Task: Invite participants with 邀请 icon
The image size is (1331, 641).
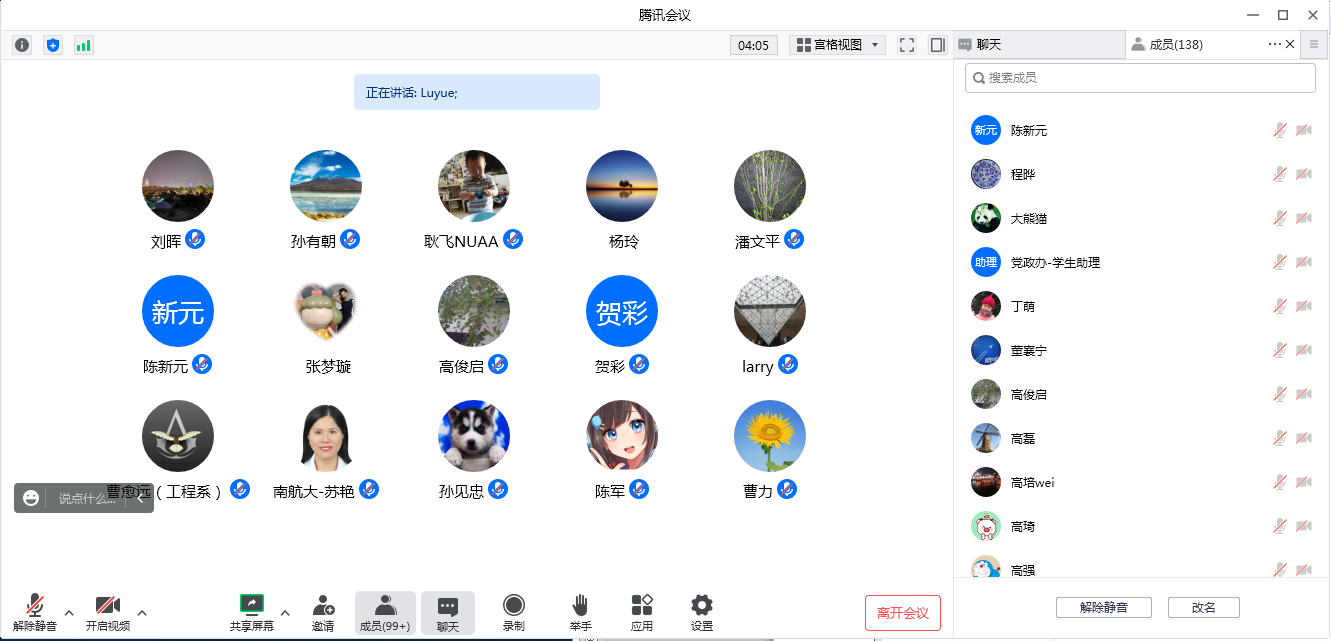Action: pos(323,612)
